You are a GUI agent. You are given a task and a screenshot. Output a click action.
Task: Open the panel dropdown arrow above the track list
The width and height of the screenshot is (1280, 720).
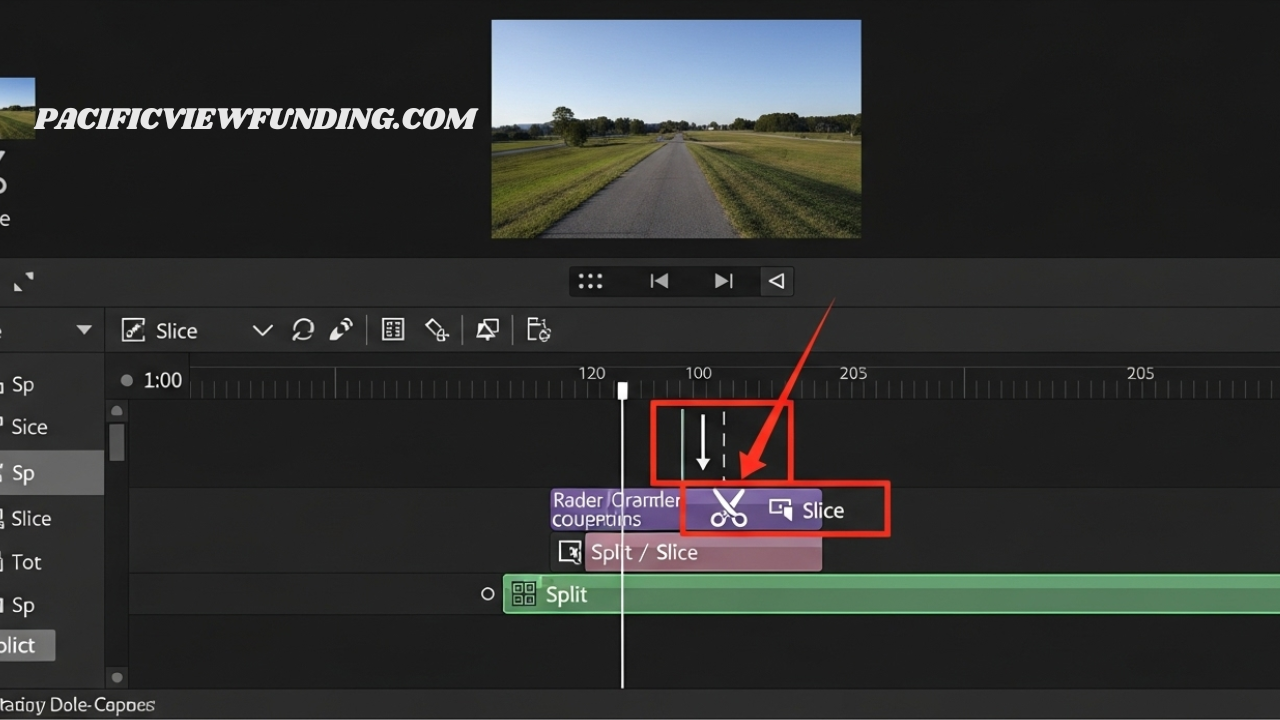85,330
